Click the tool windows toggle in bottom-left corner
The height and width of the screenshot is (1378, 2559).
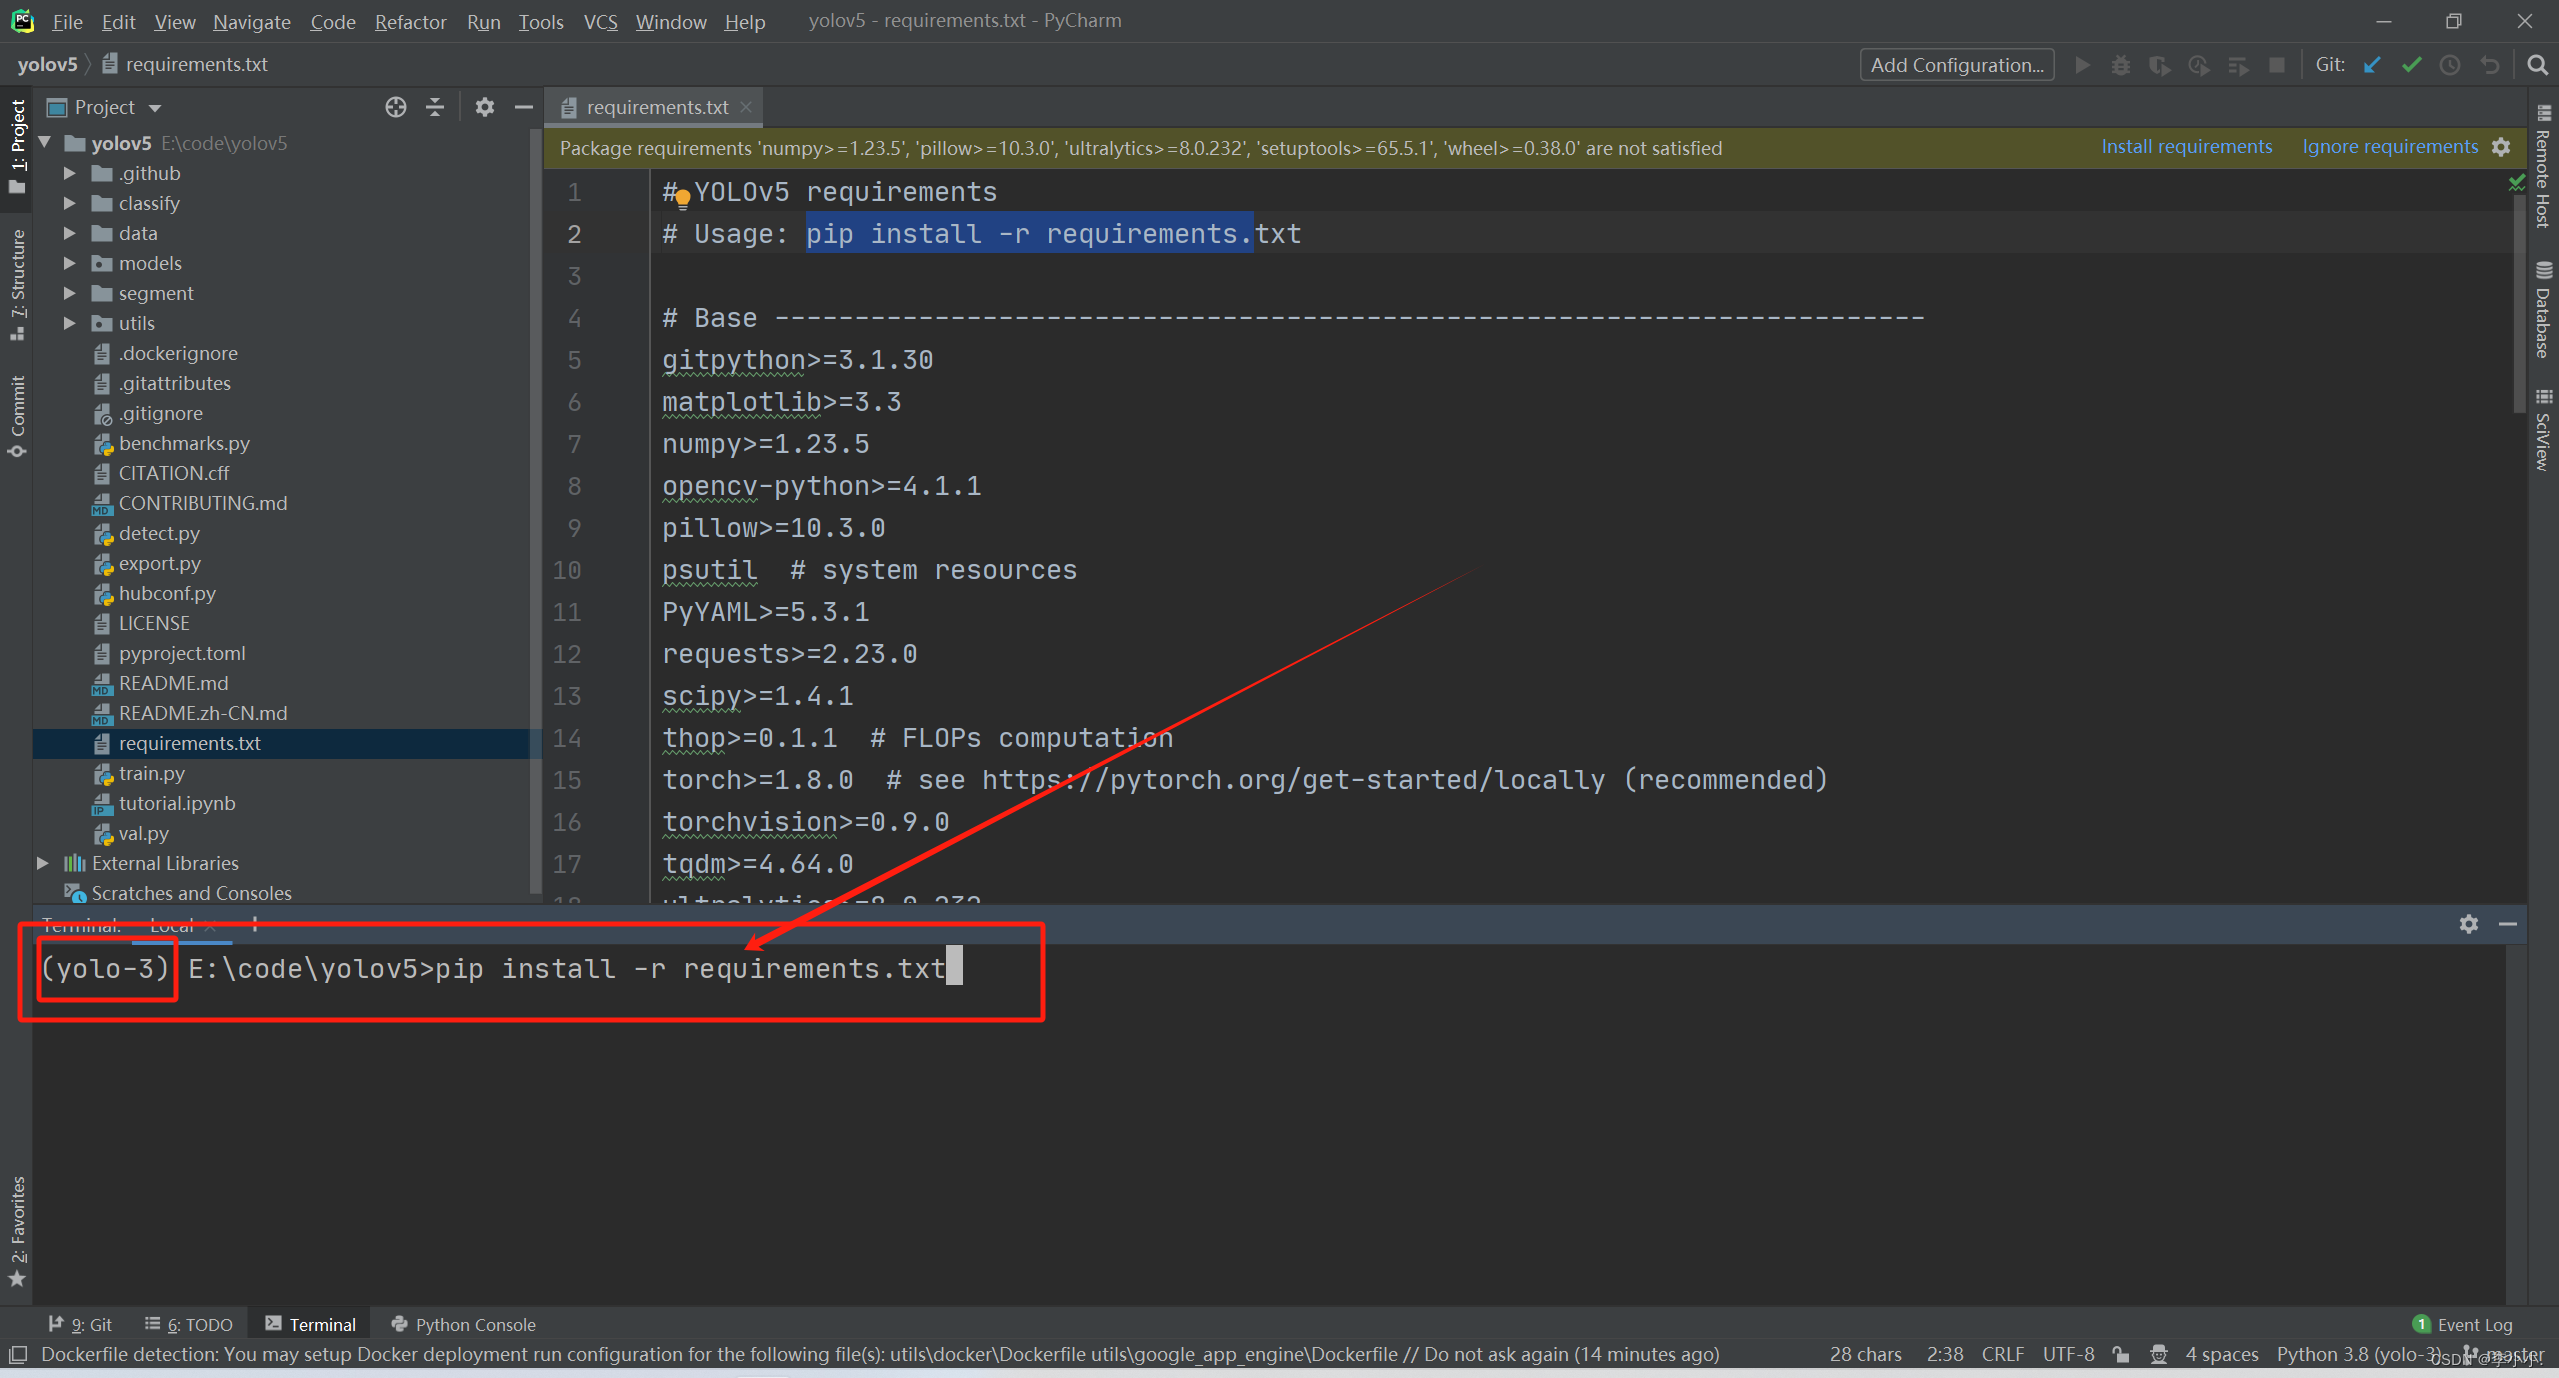17,1355
